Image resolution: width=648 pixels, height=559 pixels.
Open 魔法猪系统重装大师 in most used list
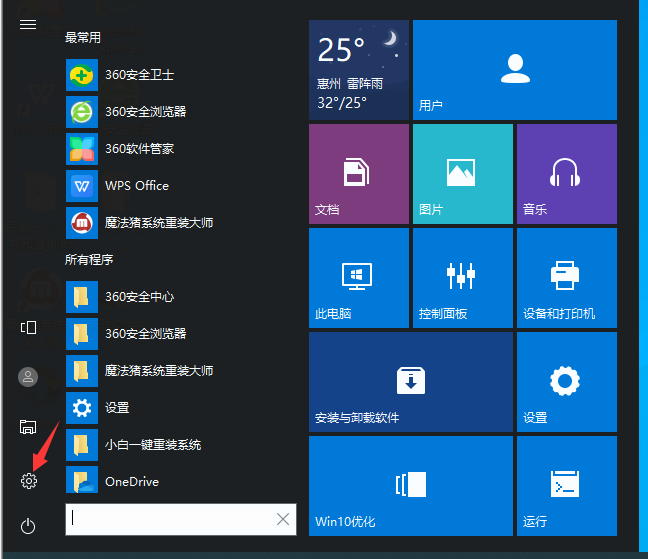(x=140, y=223)
